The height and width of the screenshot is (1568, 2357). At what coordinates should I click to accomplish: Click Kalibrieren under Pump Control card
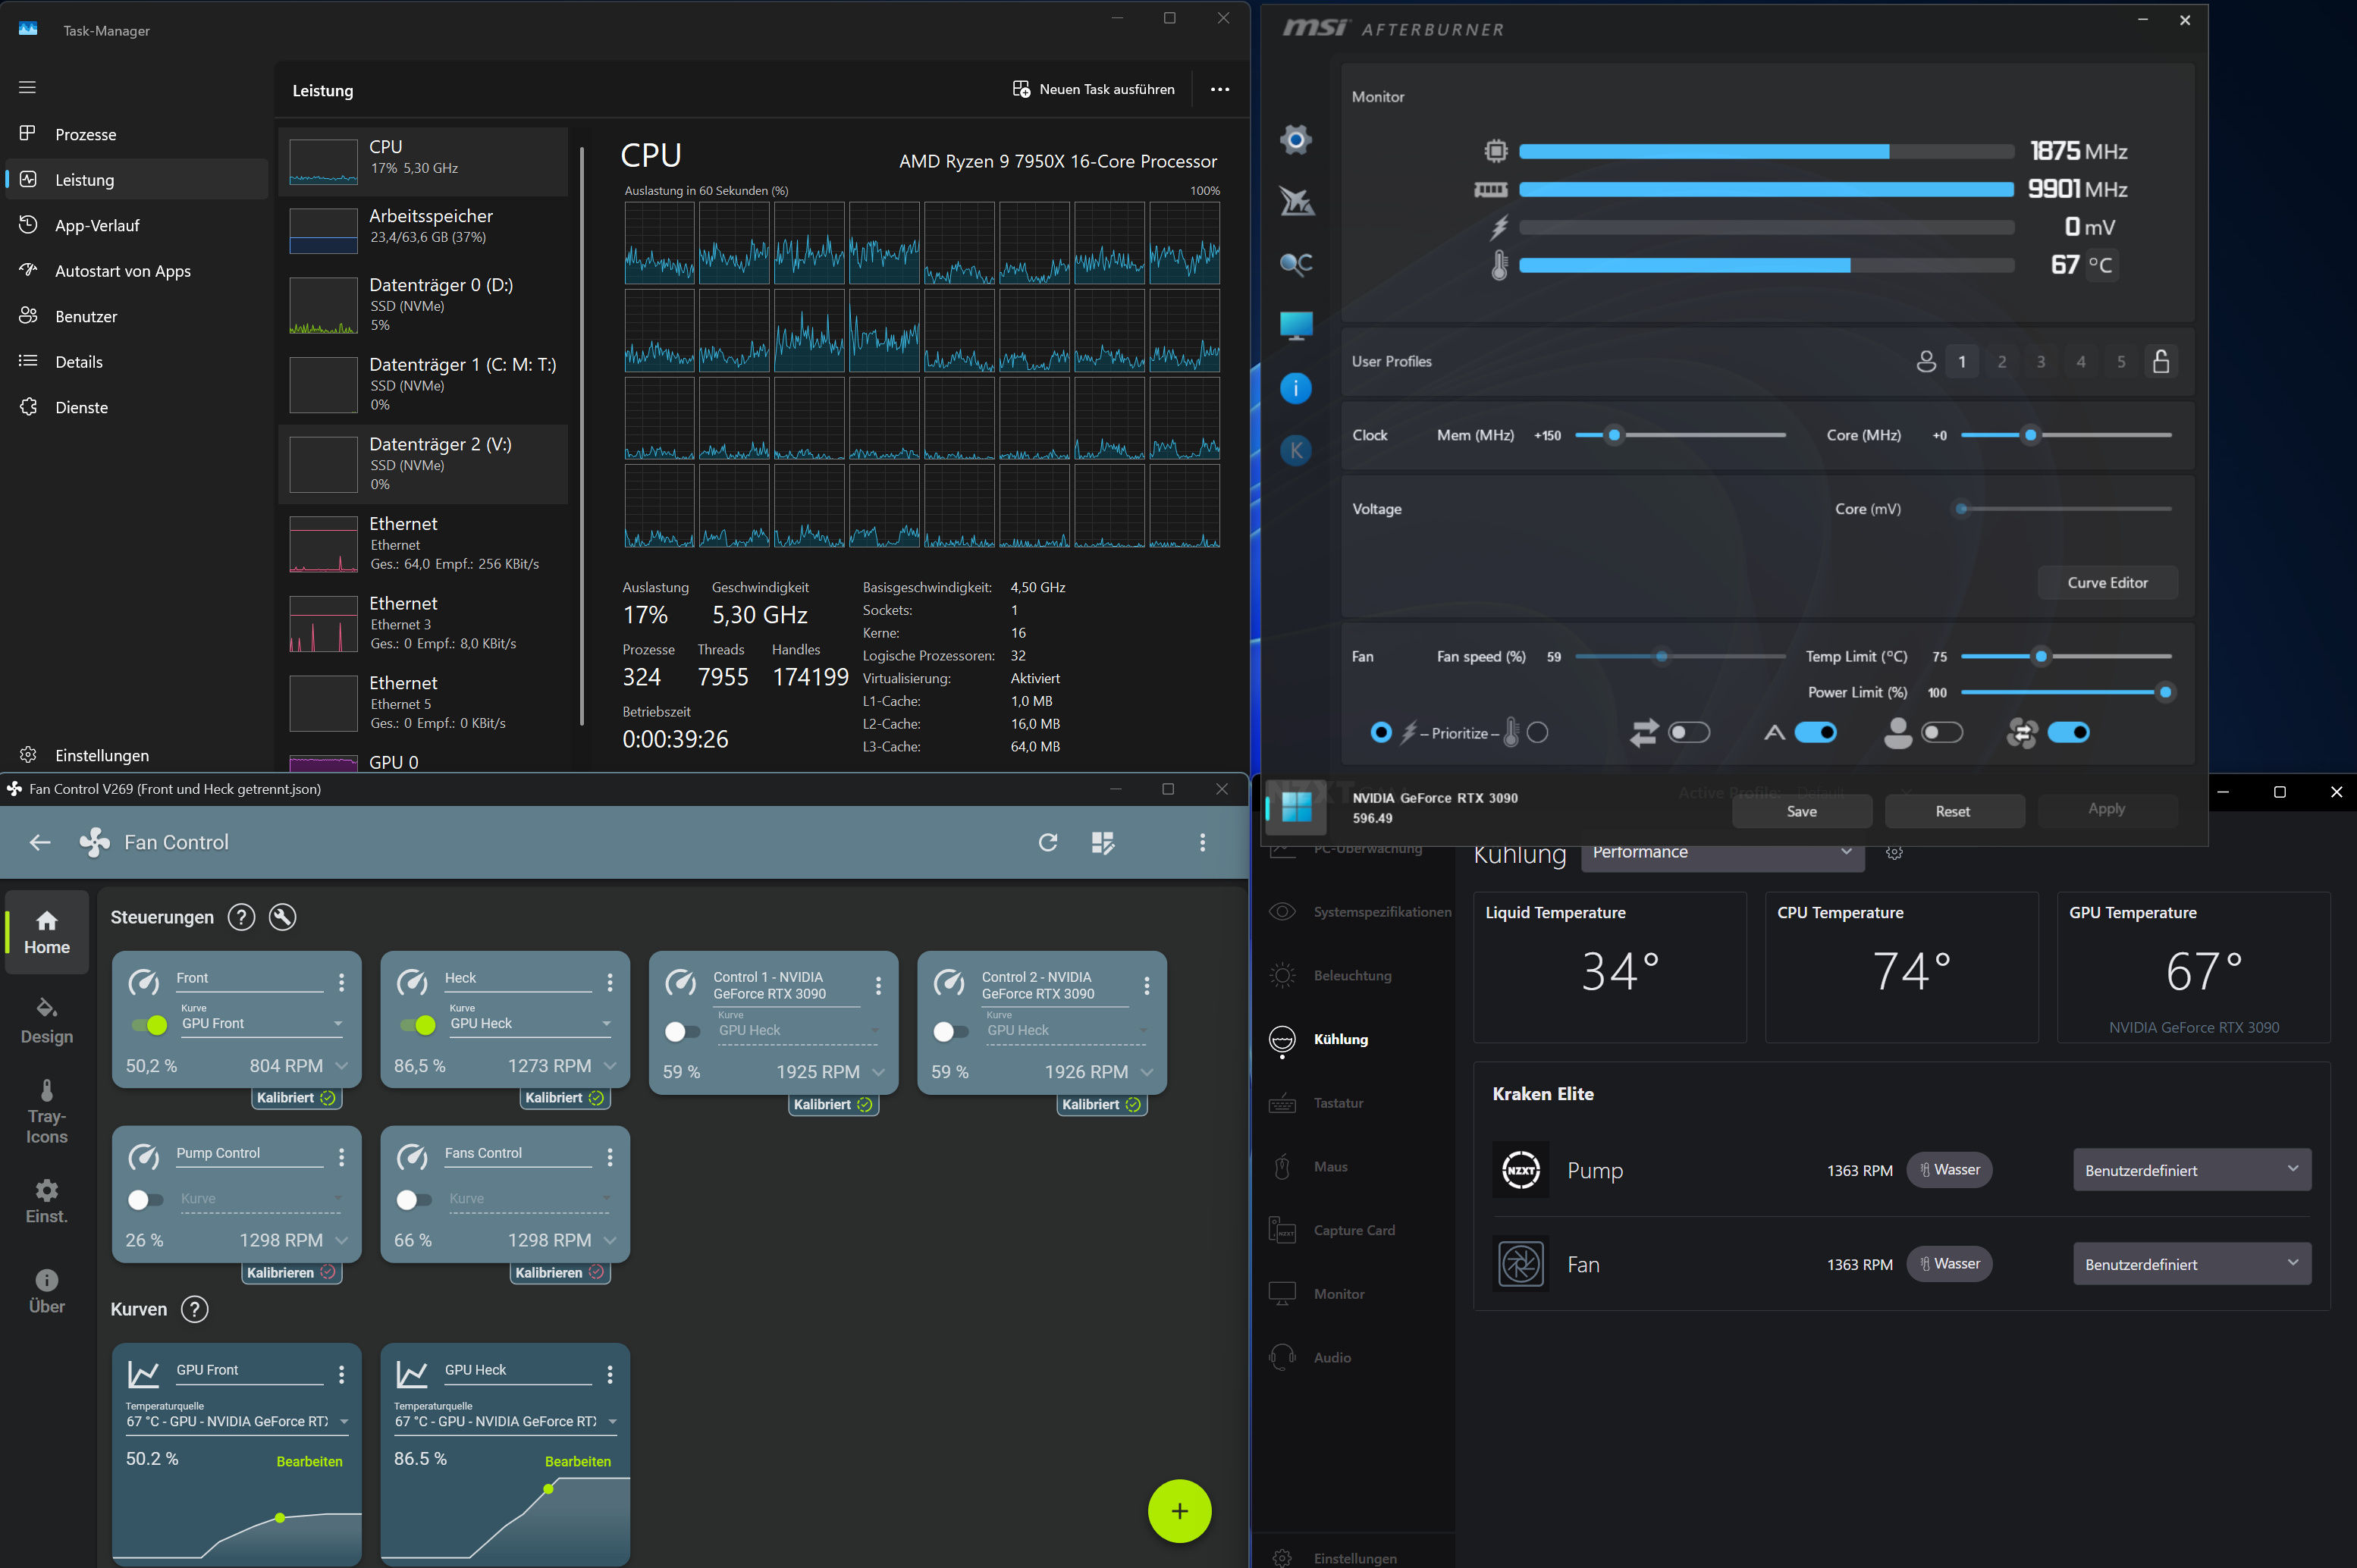tap(291, 1272)
